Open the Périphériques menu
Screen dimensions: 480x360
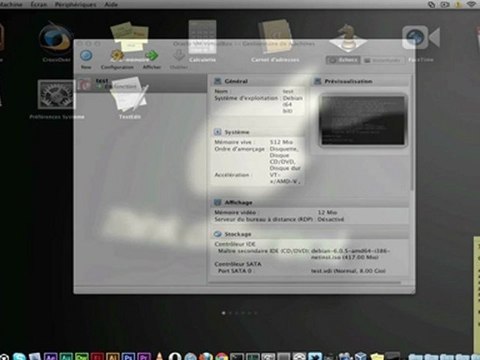click(76, 4)
